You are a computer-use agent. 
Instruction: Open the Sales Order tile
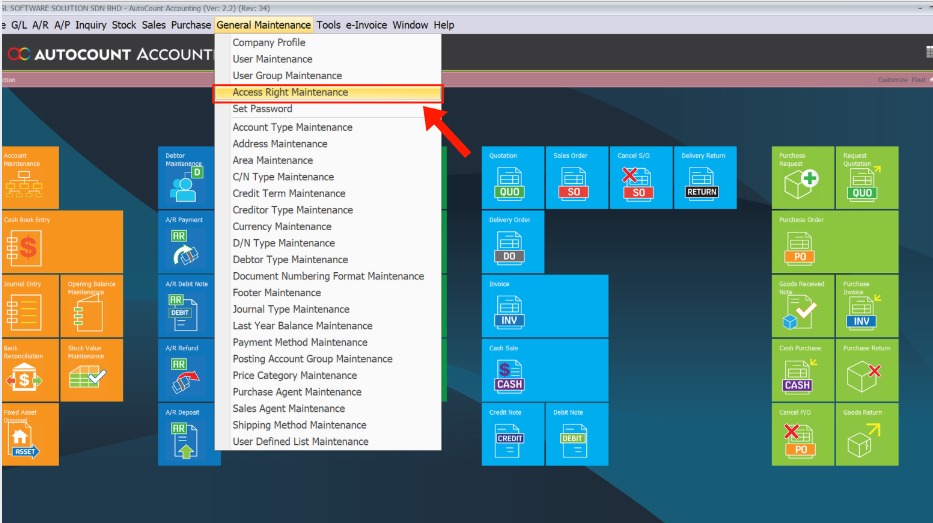click(x=577, y=177)
